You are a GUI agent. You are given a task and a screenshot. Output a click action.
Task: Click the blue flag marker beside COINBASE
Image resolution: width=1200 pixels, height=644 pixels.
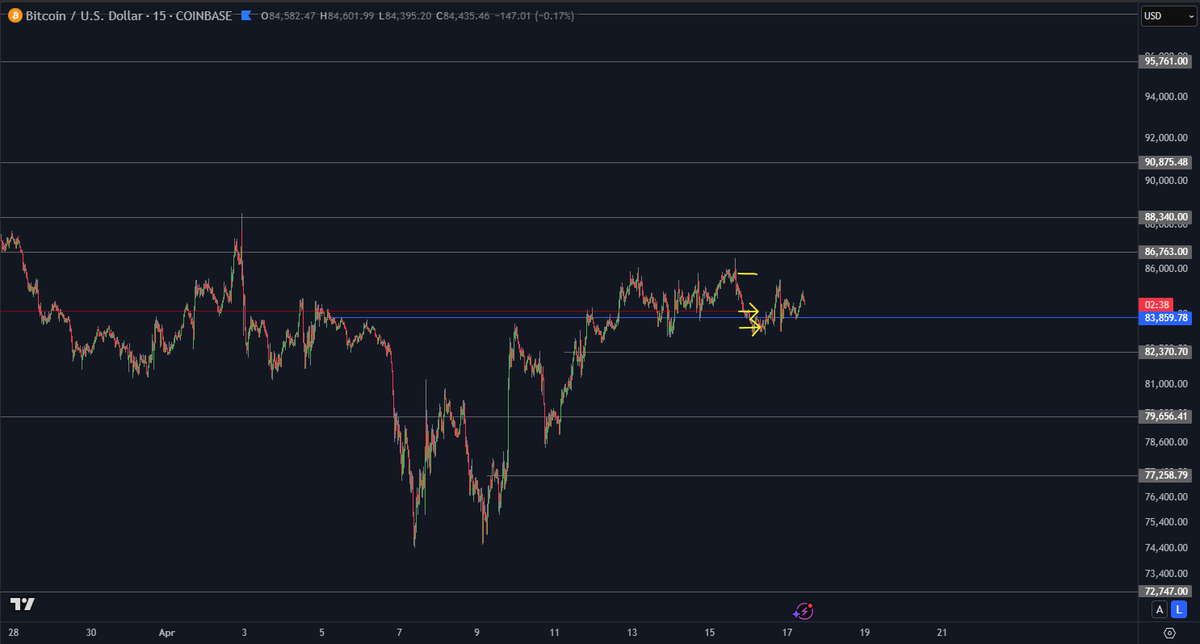tap(246, 16)
